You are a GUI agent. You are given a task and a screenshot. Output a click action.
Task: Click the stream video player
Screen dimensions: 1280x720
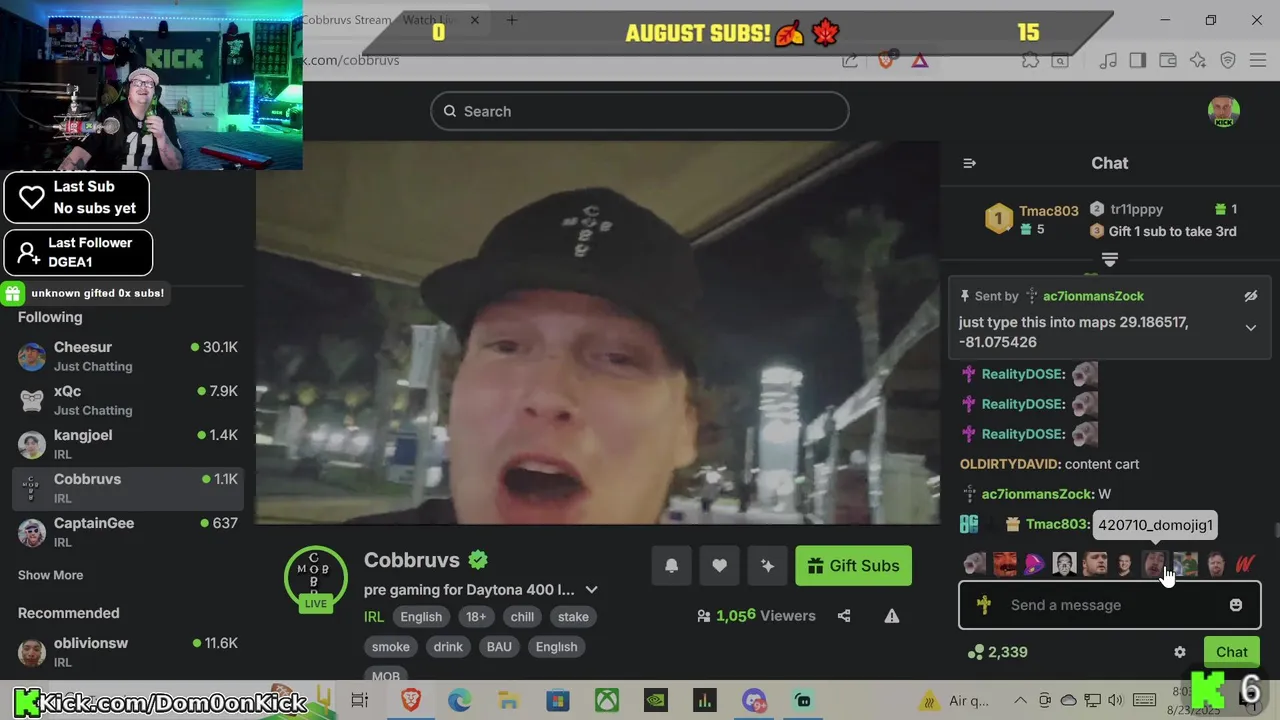tap(597, 332)
